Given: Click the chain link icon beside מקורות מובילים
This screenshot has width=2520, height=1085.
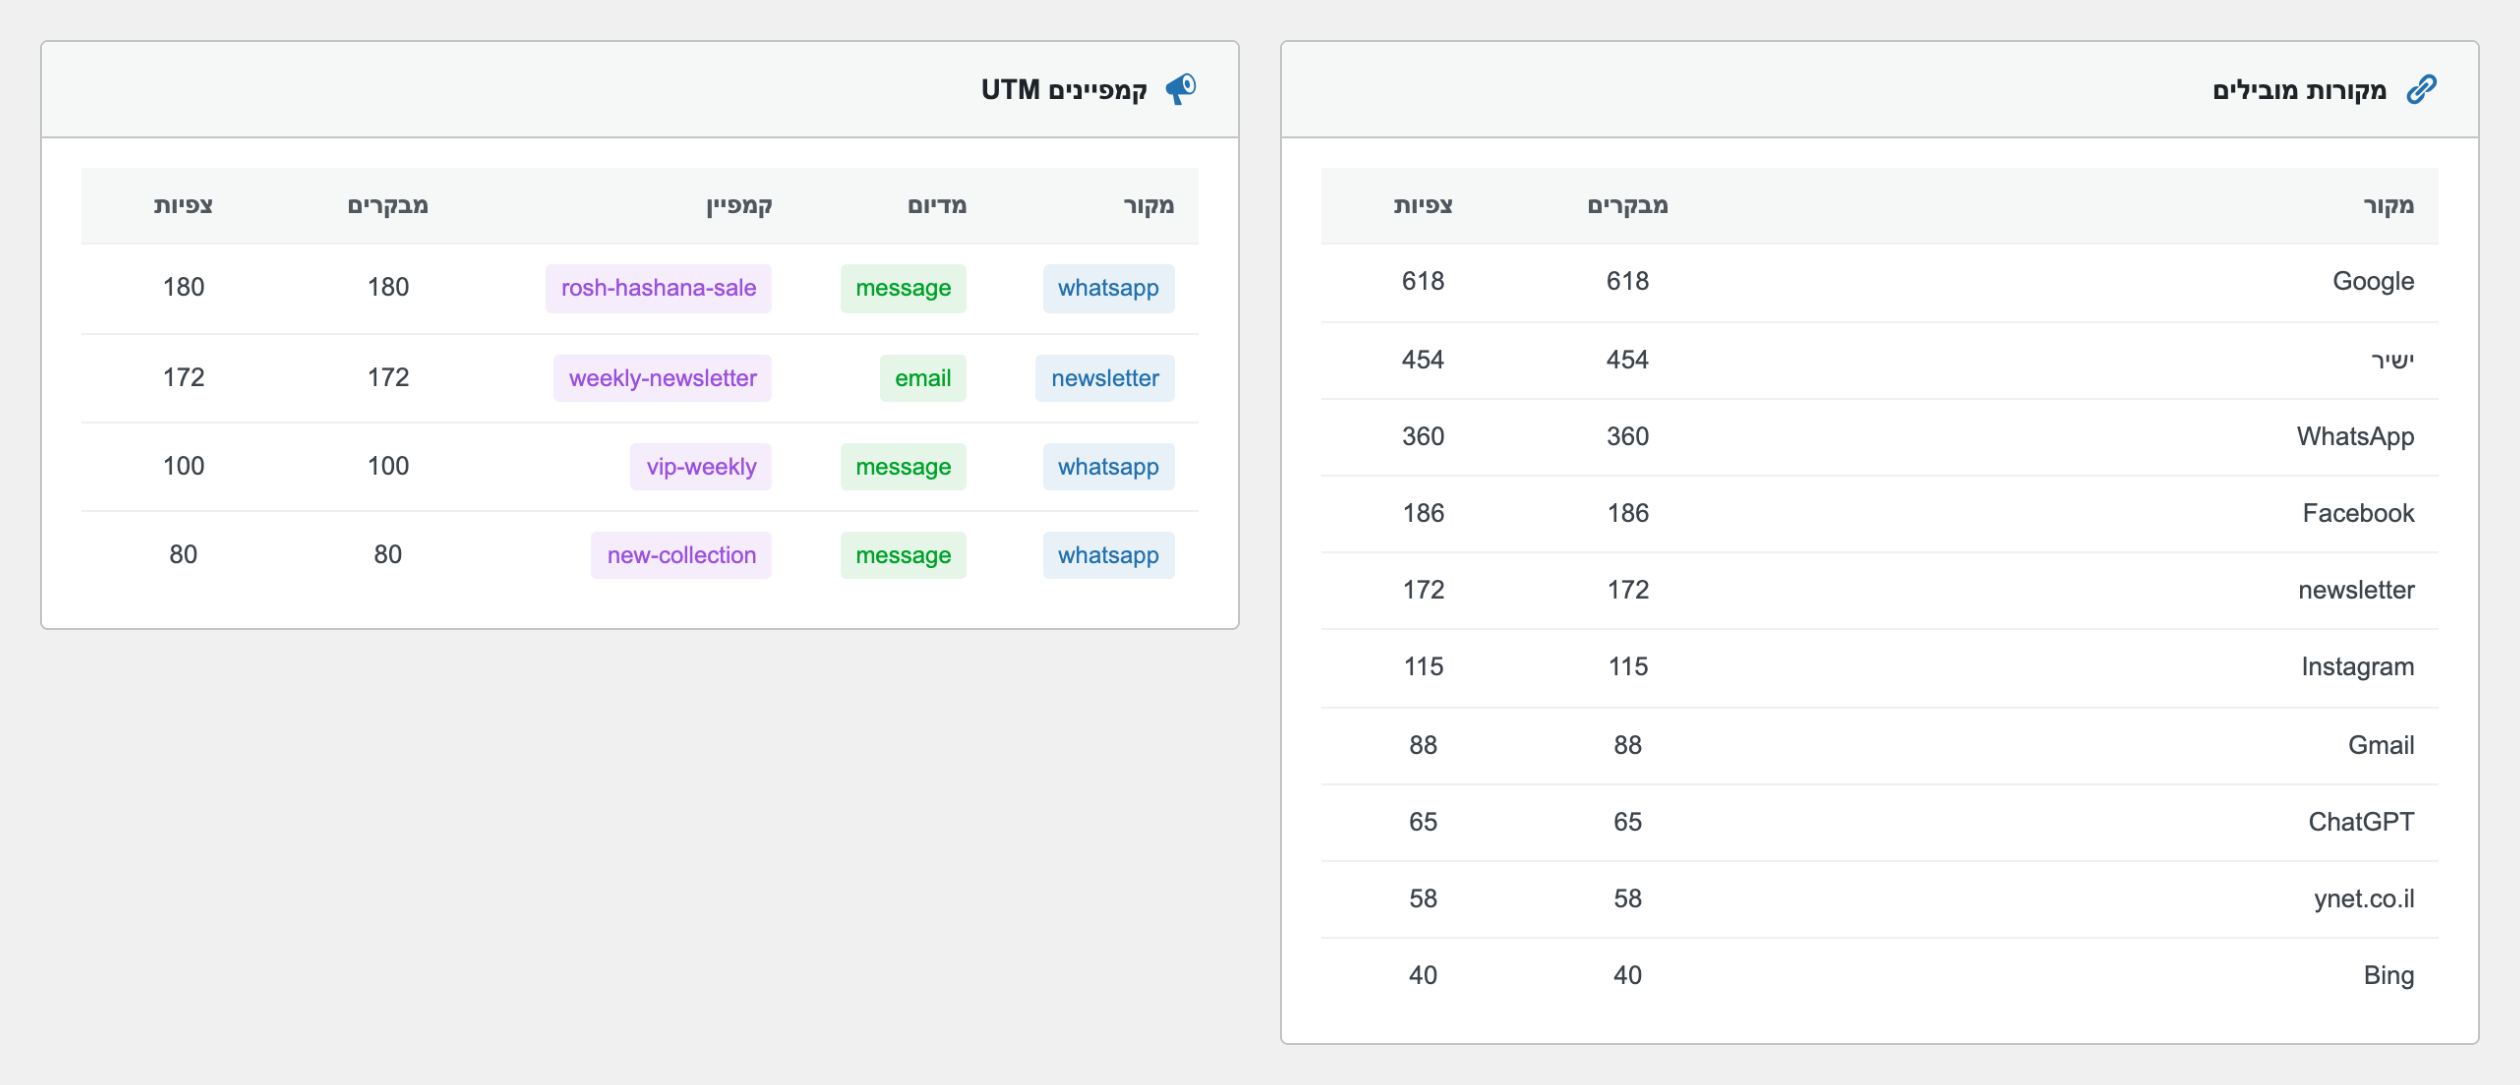Looking at the screenshot, I should (2421, 89).
